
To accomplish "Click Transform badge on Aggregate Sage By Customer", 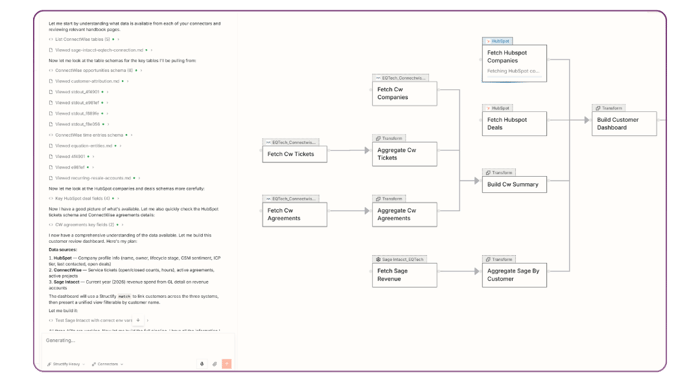I will (499, 259).
